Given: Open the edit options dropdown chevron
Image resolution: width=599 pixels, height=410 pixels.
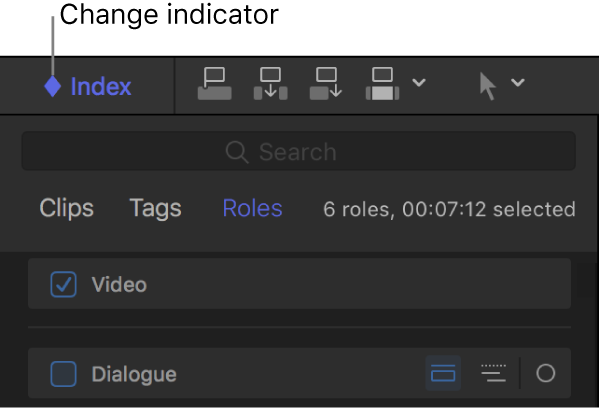Looking at the screenshot, I should (x=419, y=82).
